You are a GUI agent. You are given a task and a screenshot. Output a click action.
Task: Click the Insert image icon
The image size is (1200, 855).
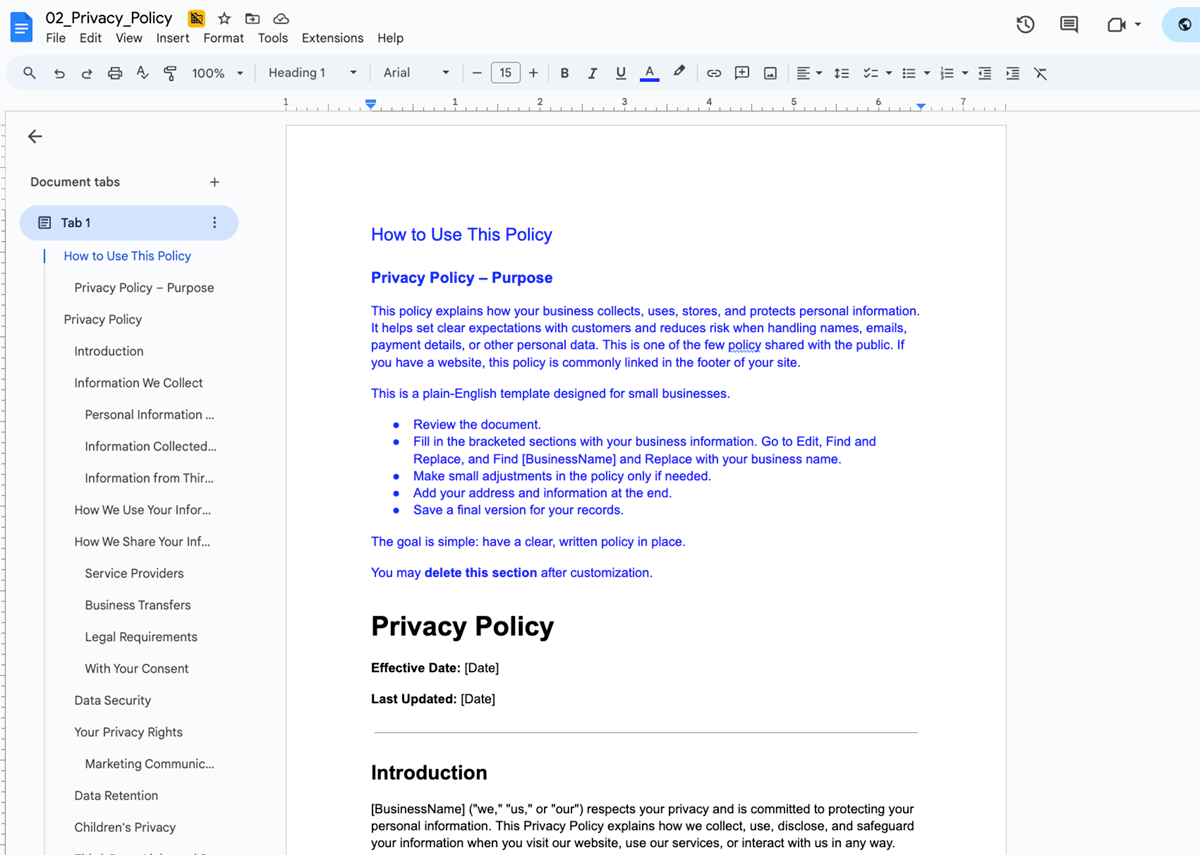[x=770, y=73]
